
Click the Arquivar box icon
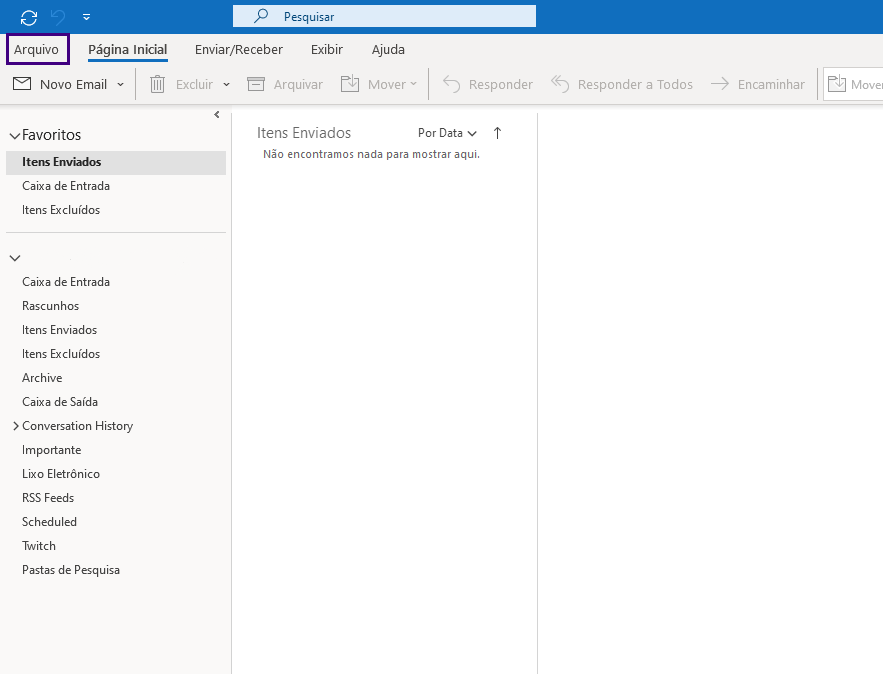point(256,84)
